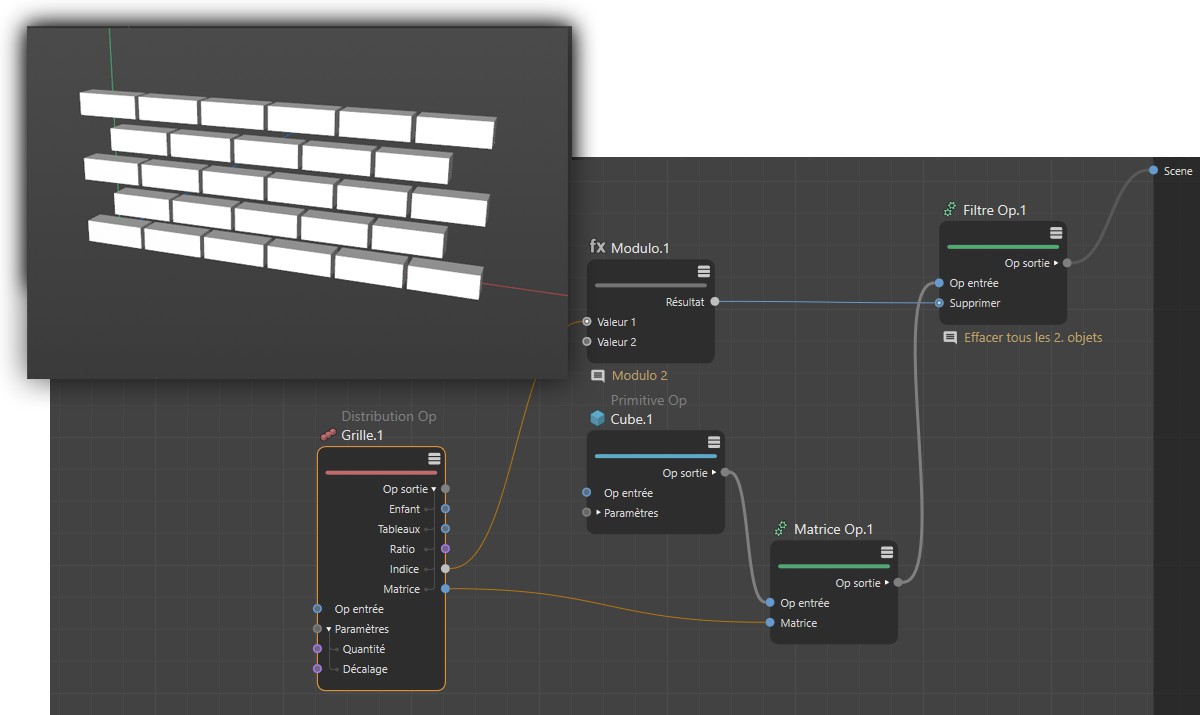Screen dimensions: 1200x715
Task: Select the Scene output port label
Action: pos(1177,171)
